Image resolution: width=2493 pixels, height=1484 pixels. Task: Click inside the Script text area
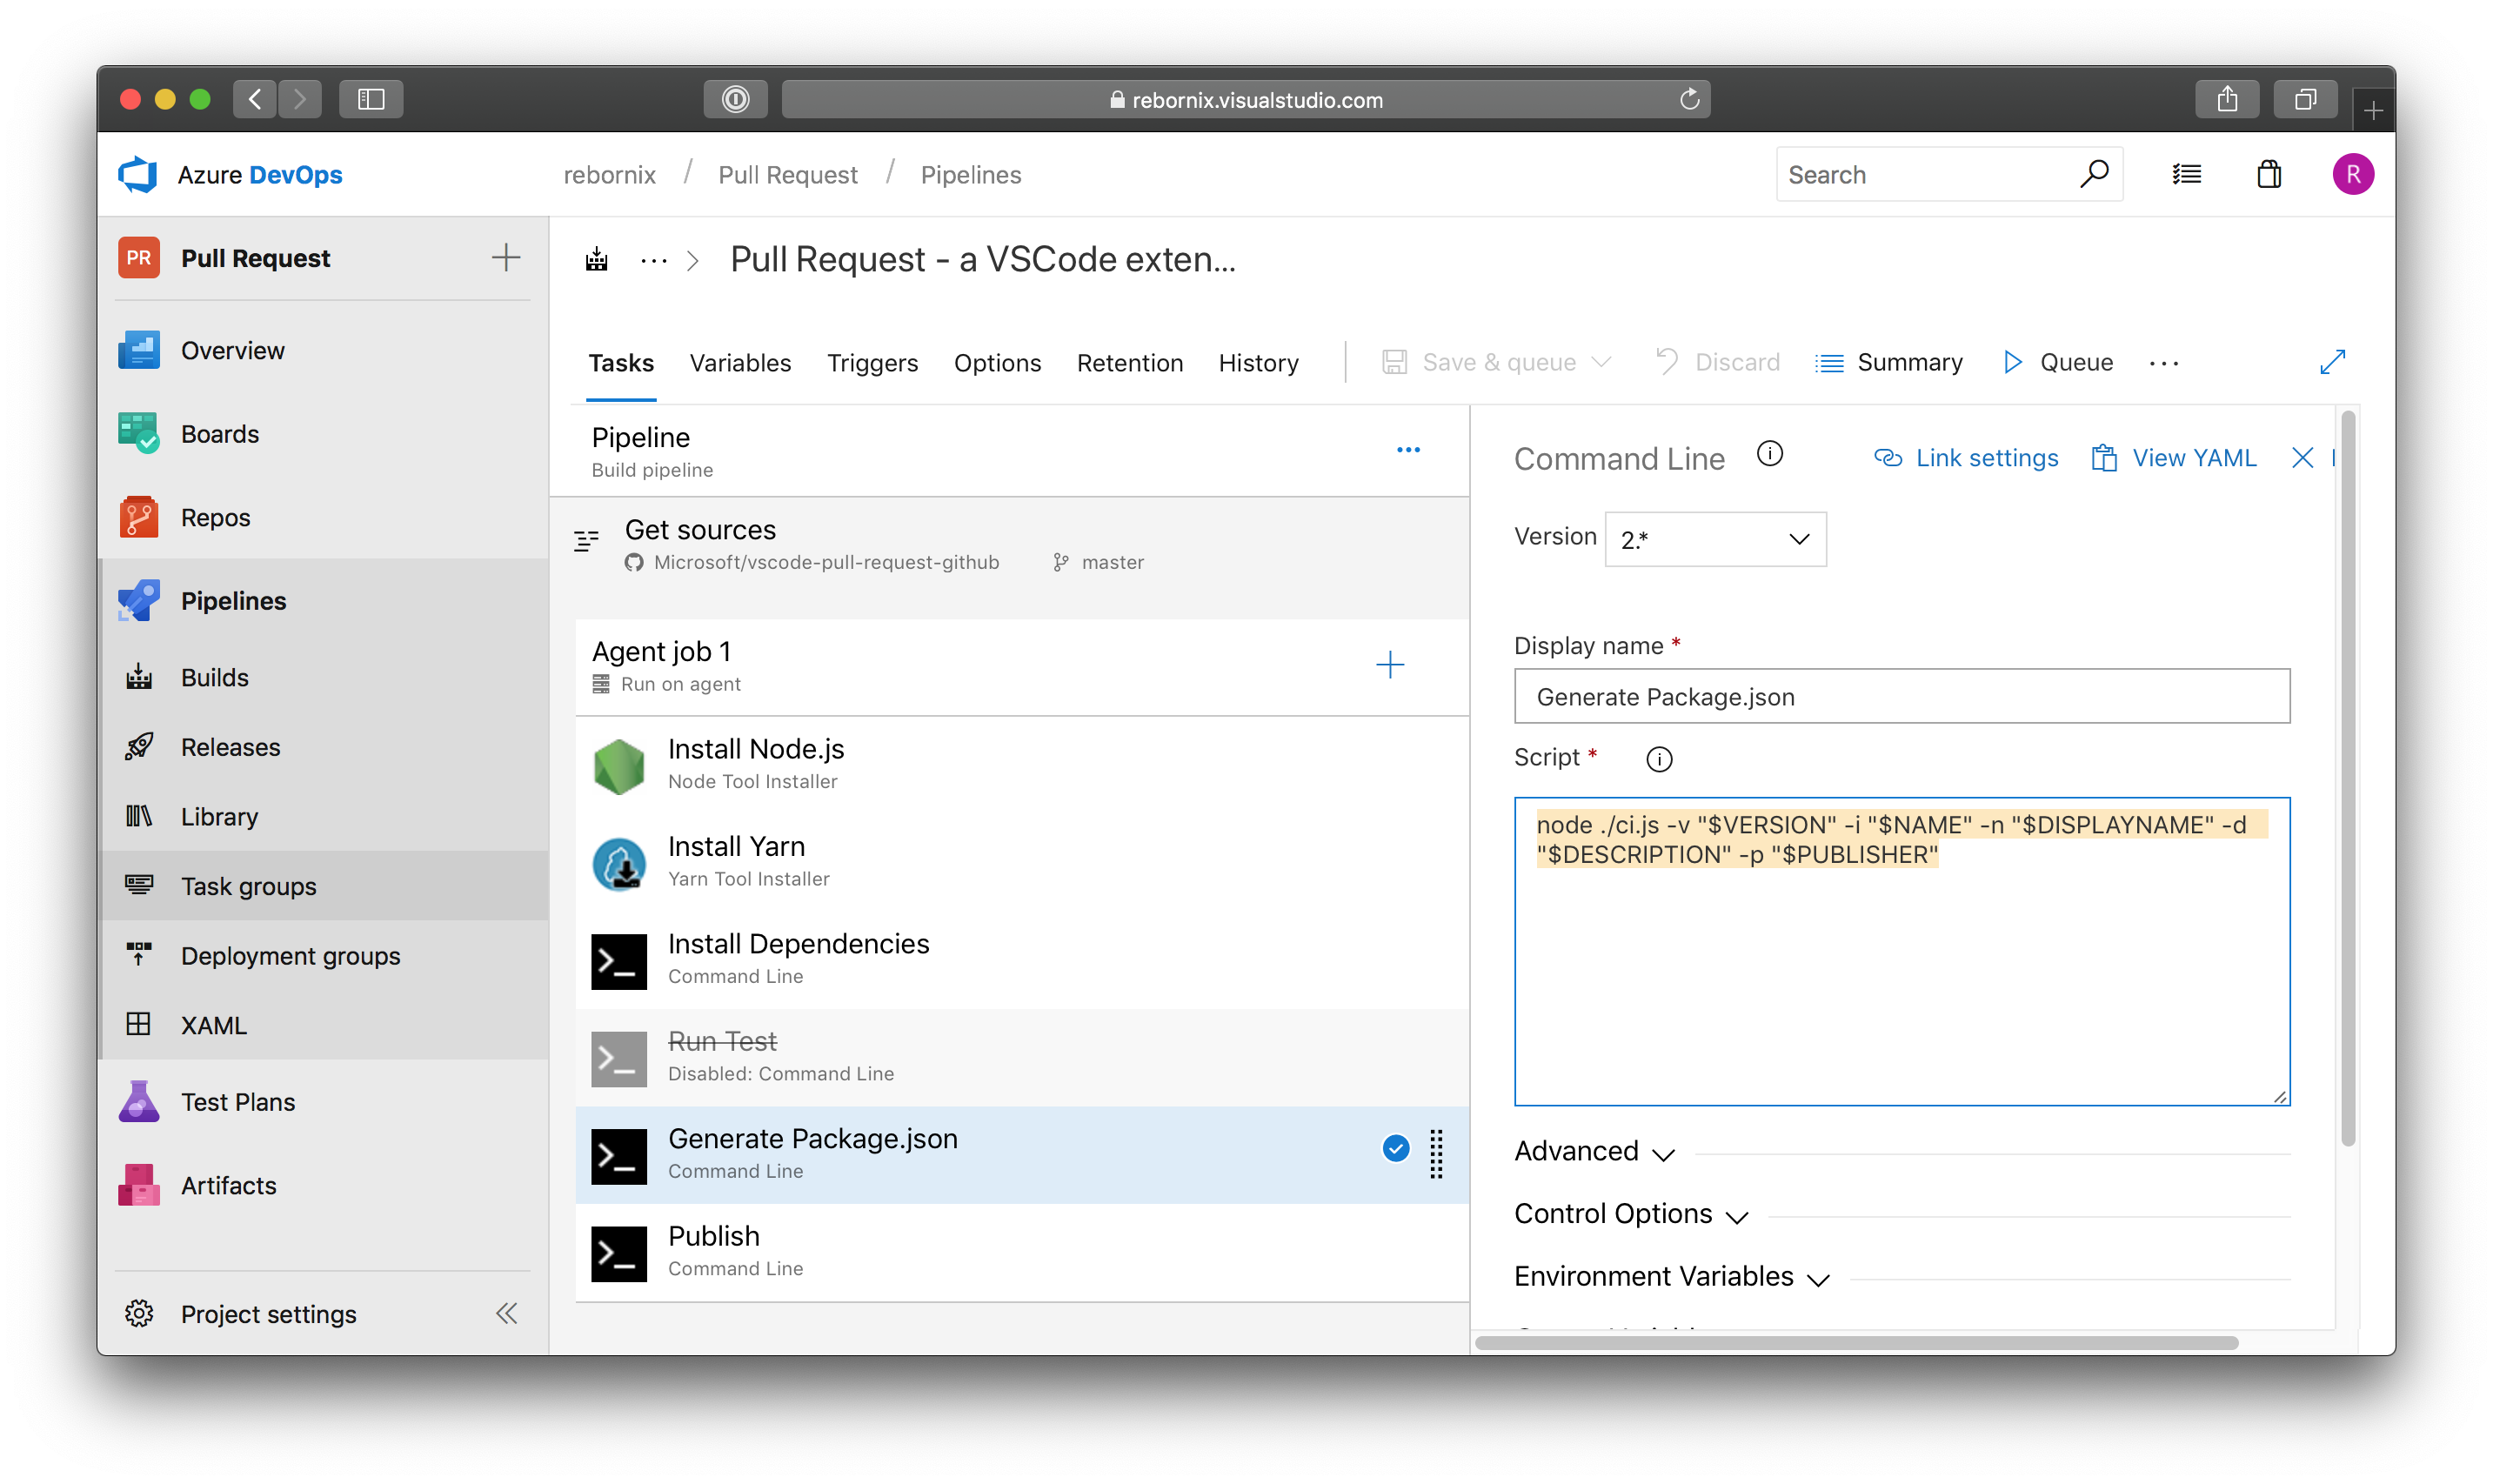(x=1901, y=951)
